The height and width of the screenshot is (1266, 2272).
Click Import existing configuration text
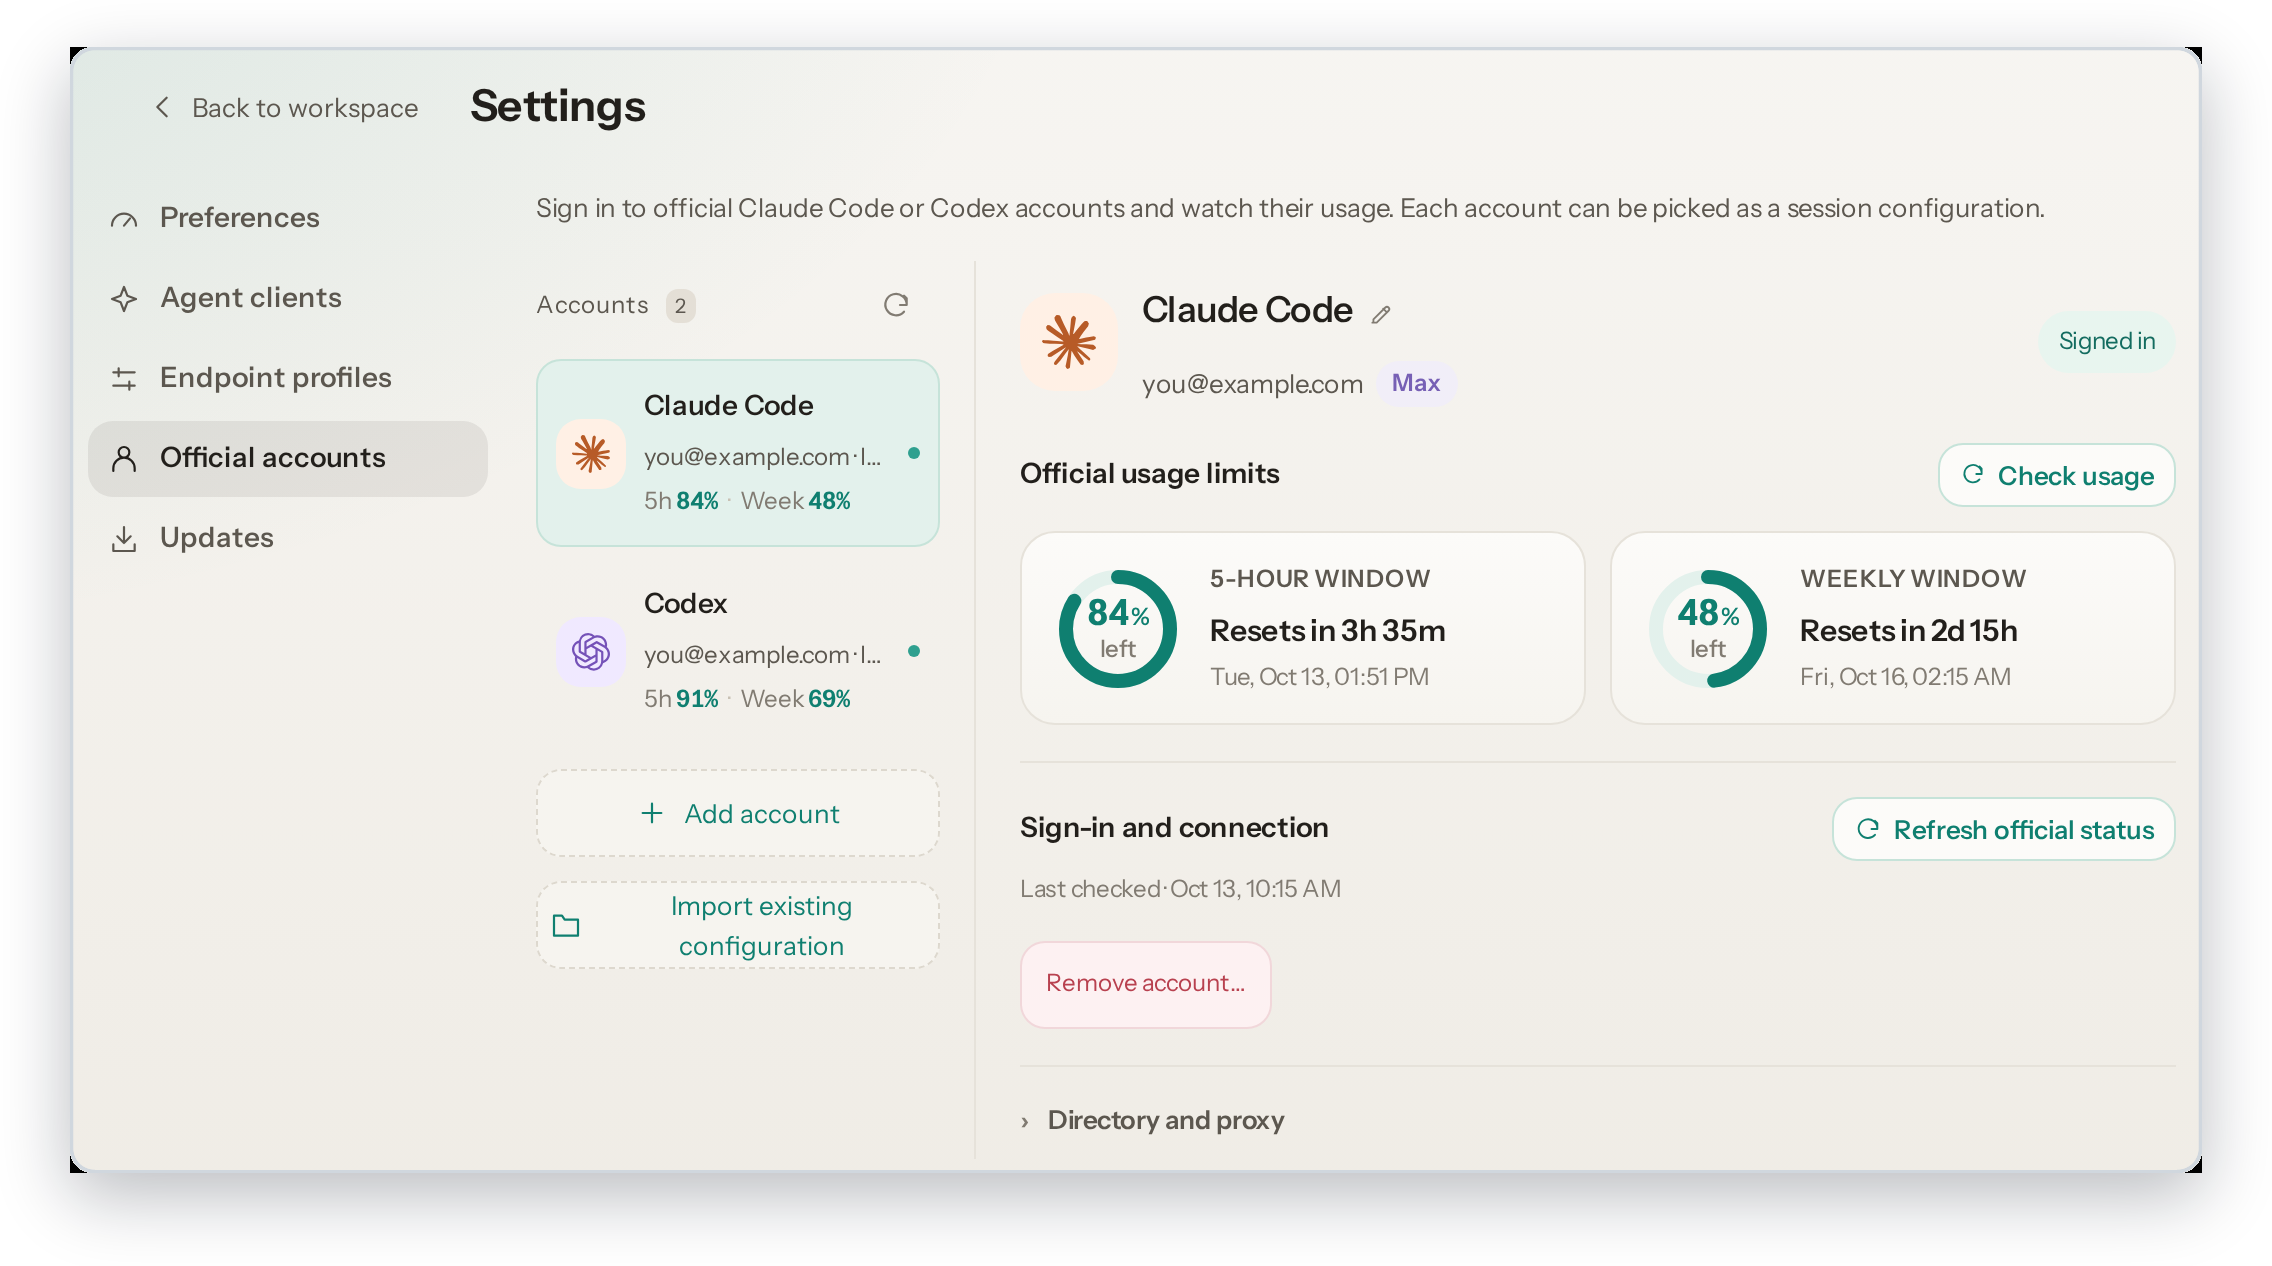762,926
